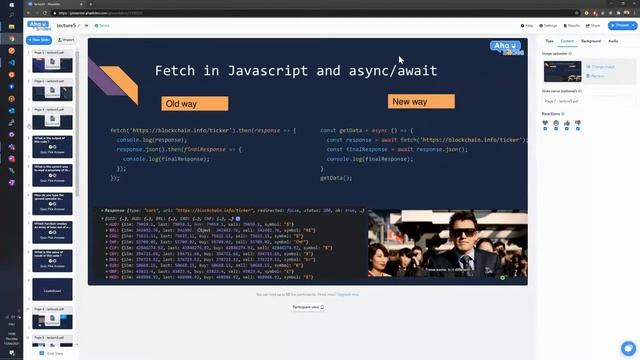
Task: Click the Import button
Action: coord(66,40)
